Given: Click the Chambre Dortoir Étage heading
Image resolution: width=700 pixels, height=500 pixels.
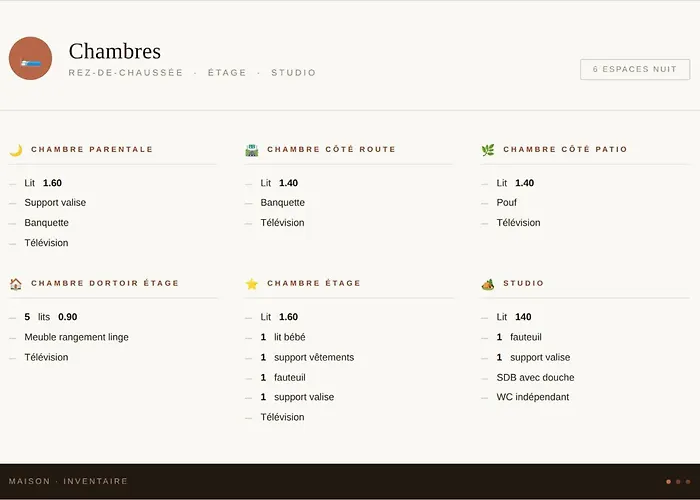Looking at the screenshot, I should [x=105, y=283].
